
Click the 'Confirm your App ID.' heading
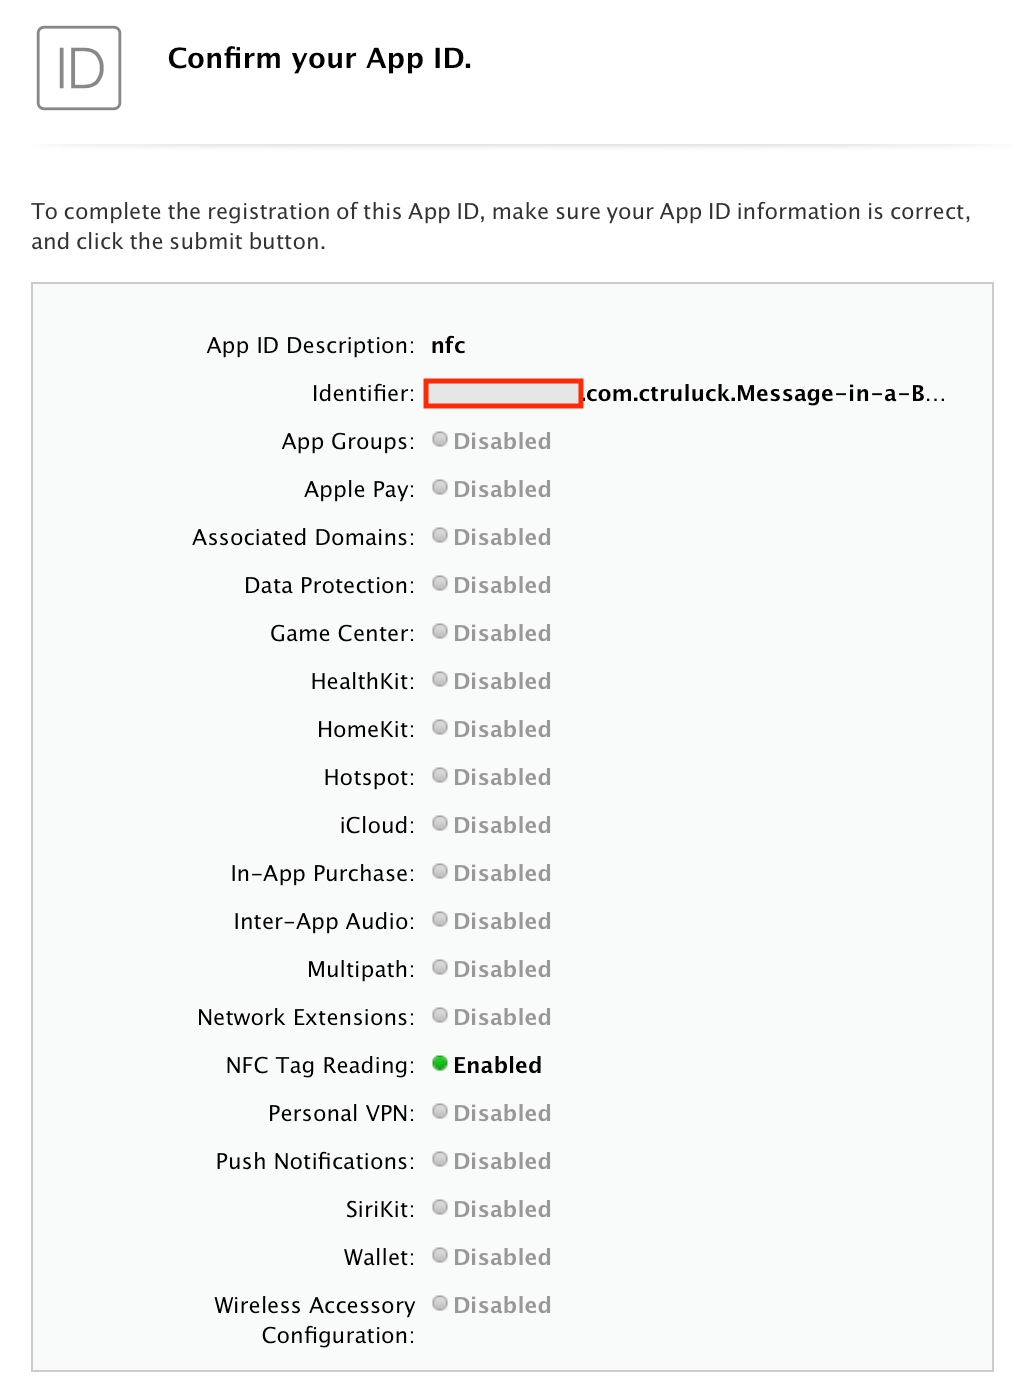(319, 58)
